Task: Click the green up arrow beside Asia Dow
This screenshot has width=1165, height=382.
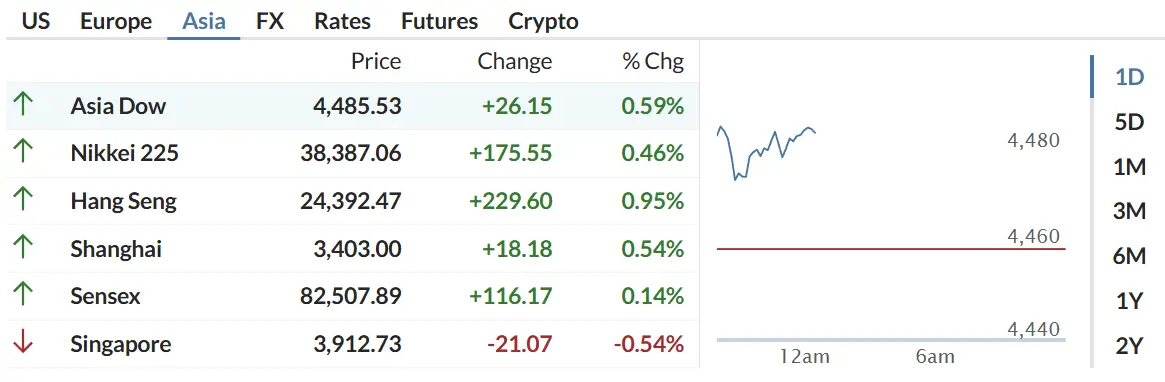Action: 23,105
